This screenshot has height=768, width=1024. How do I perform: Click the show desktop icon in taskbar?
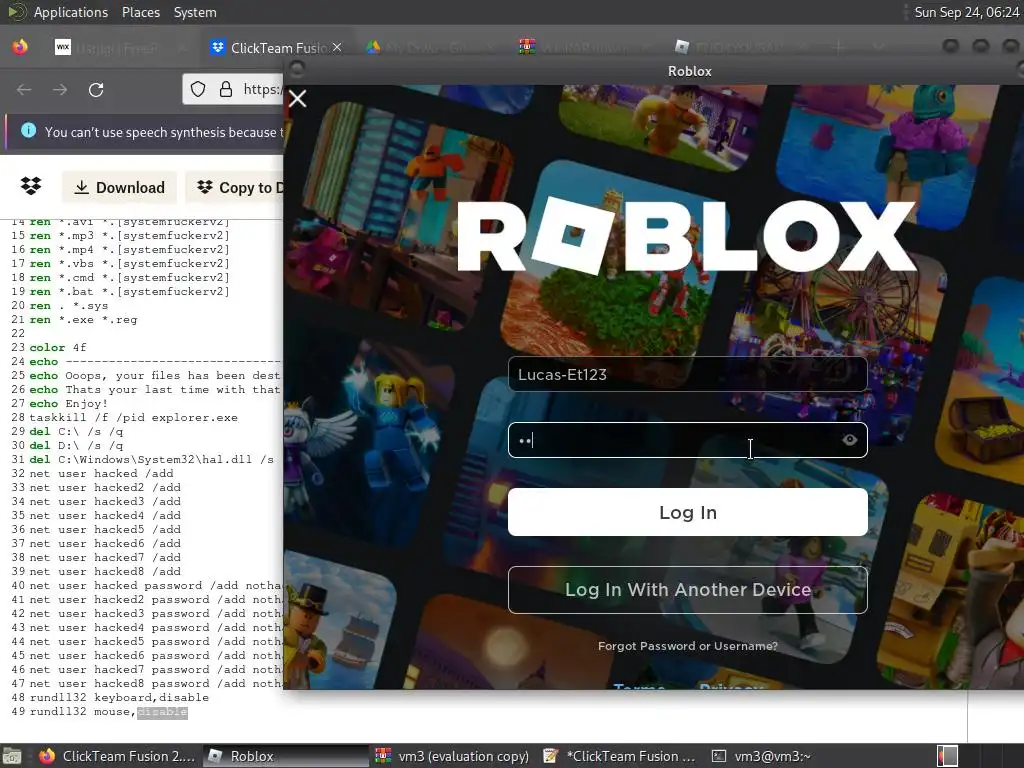coord(12,756)
